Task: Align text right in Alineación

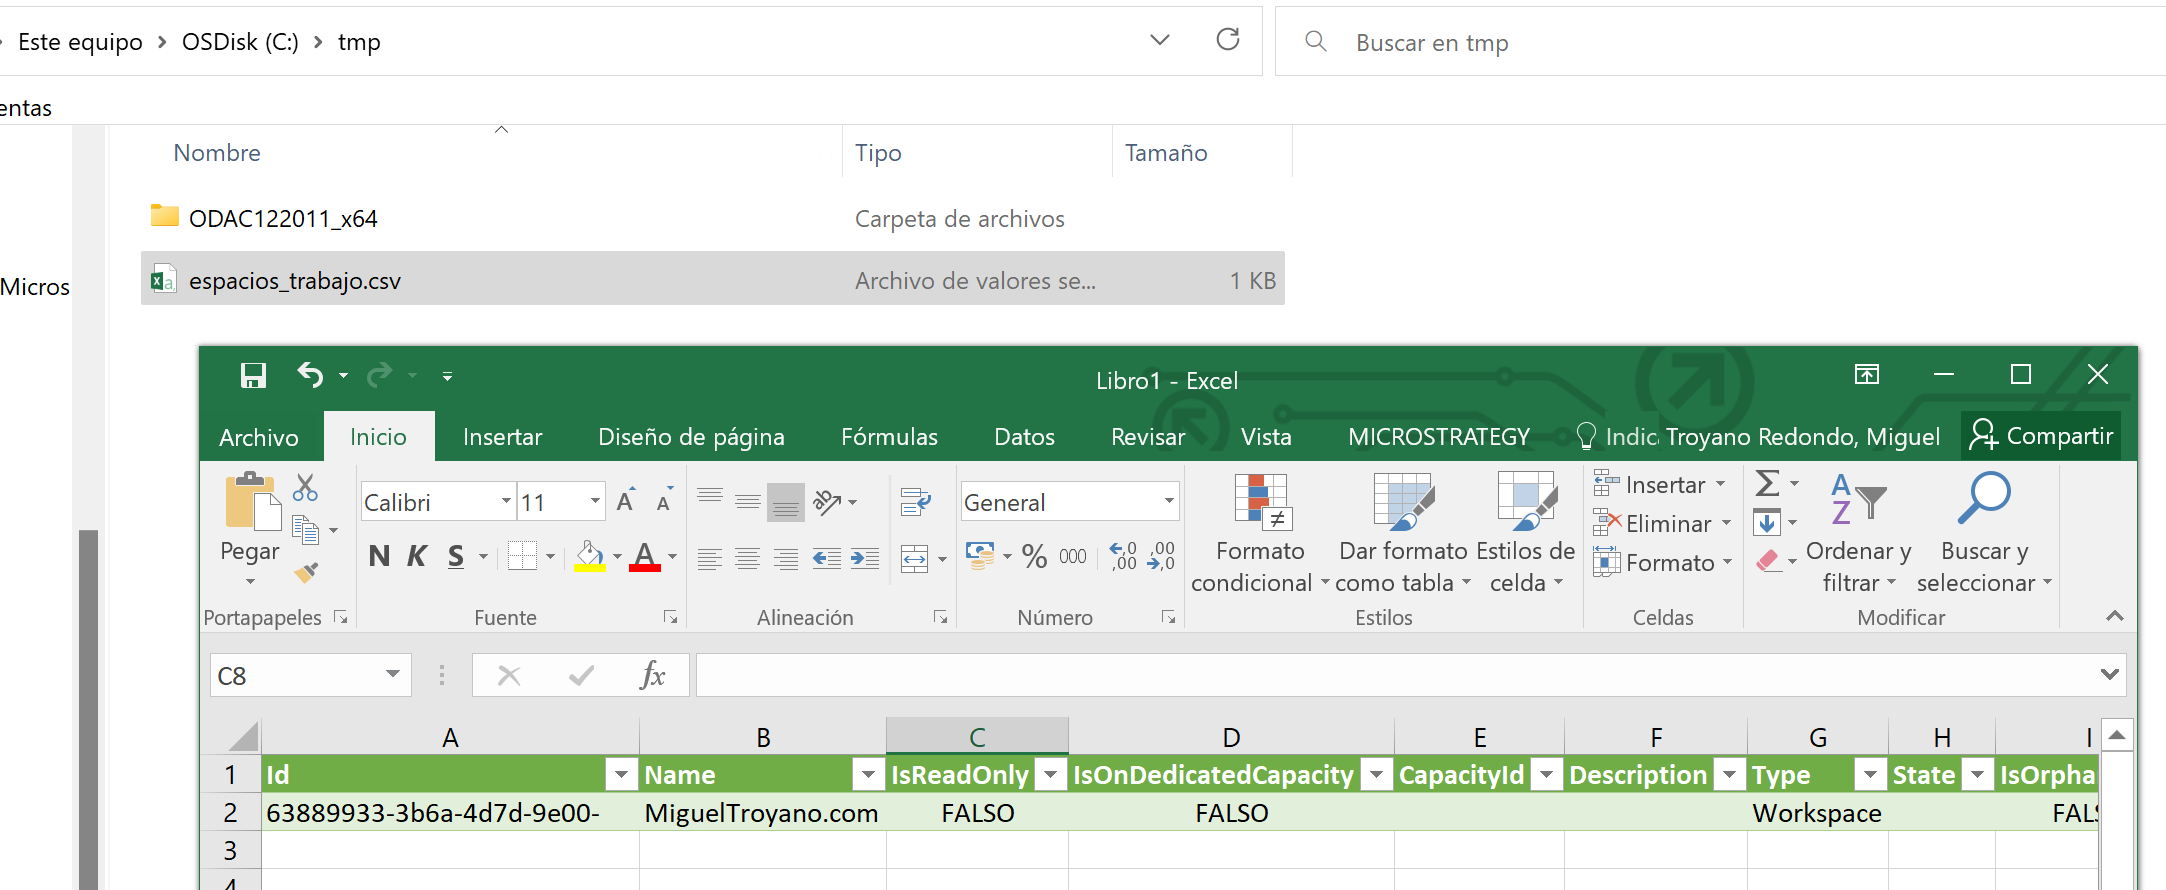Action: point(786,558)
